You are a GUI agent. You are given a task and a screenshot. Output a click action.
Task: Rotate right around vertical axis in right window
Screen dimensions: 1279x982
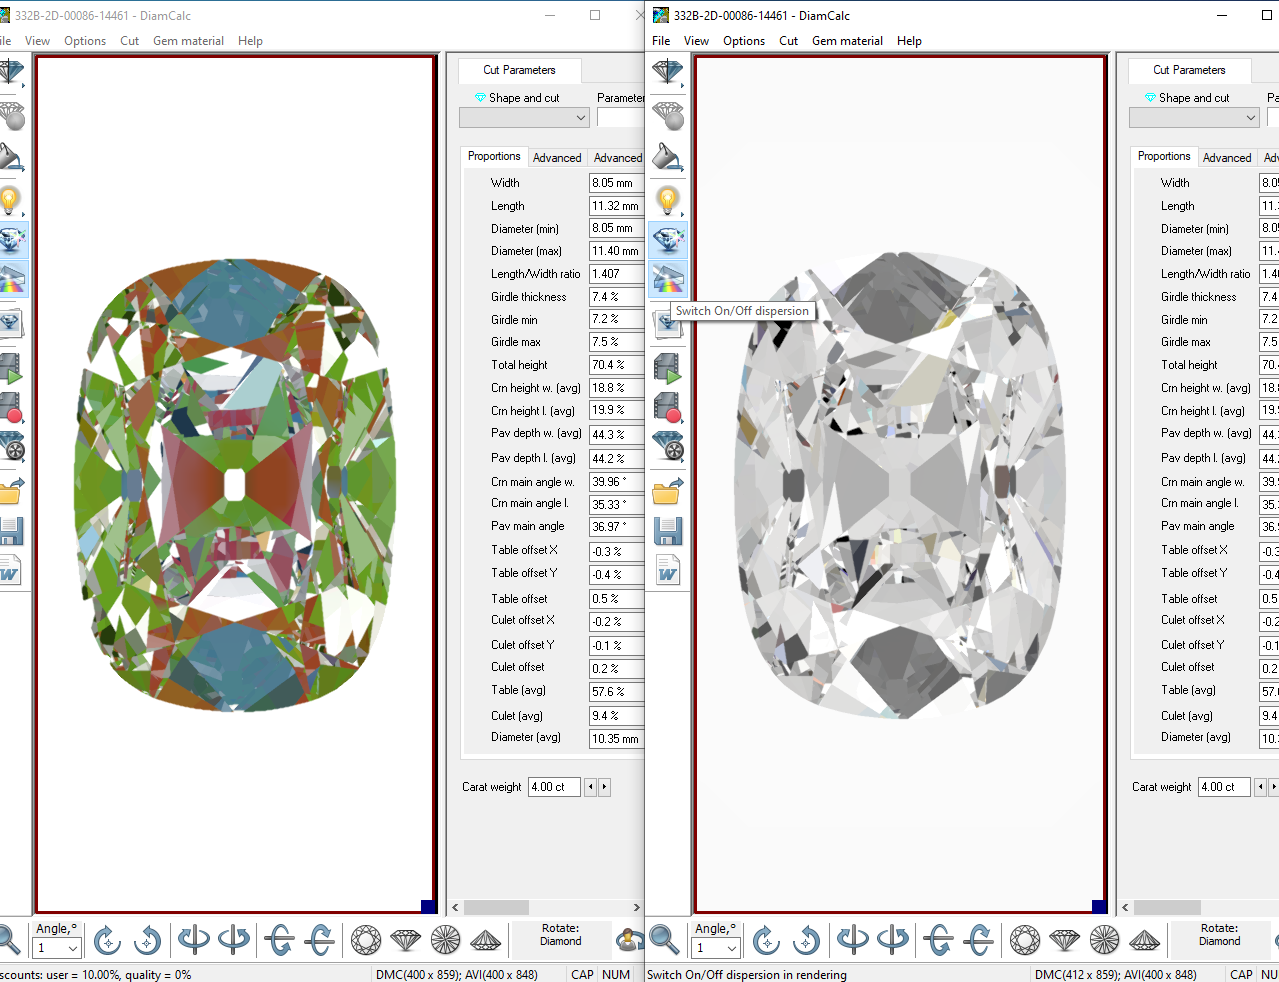pyautogui.click(x=893, y=940)
